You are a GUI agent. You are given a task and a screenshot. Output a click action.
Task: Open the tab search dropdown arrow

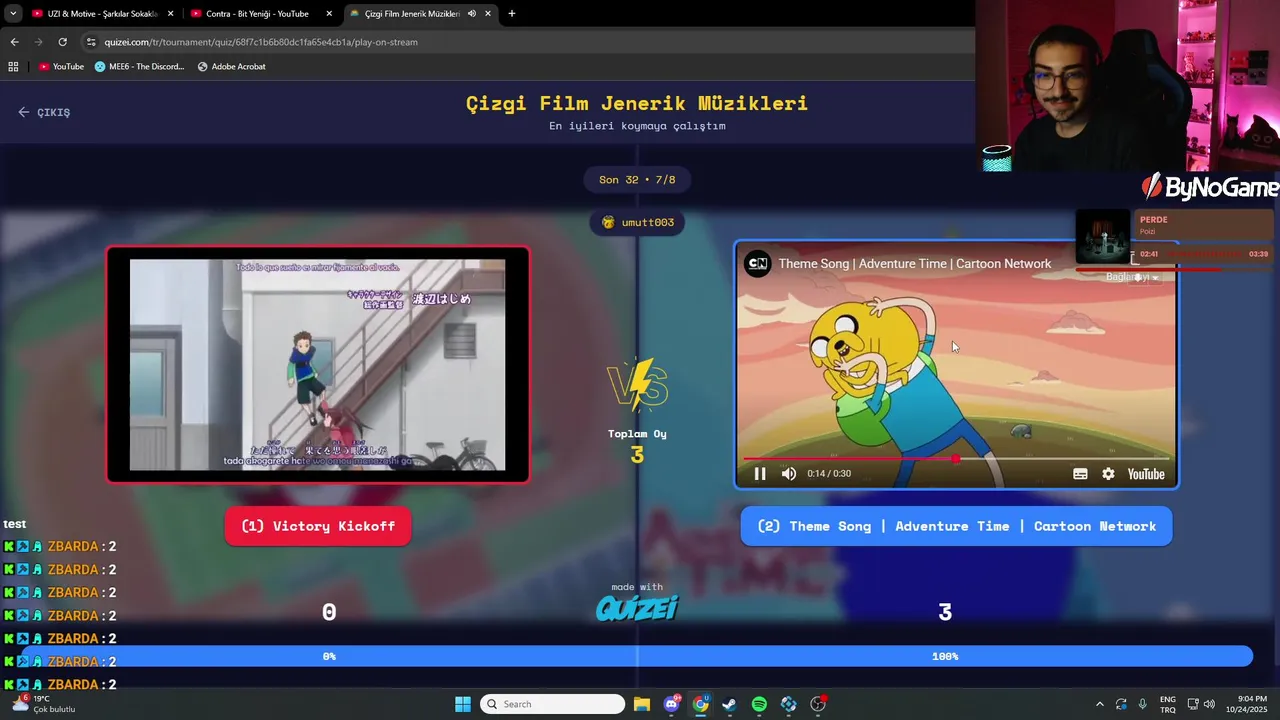click(x=12, y=14)
